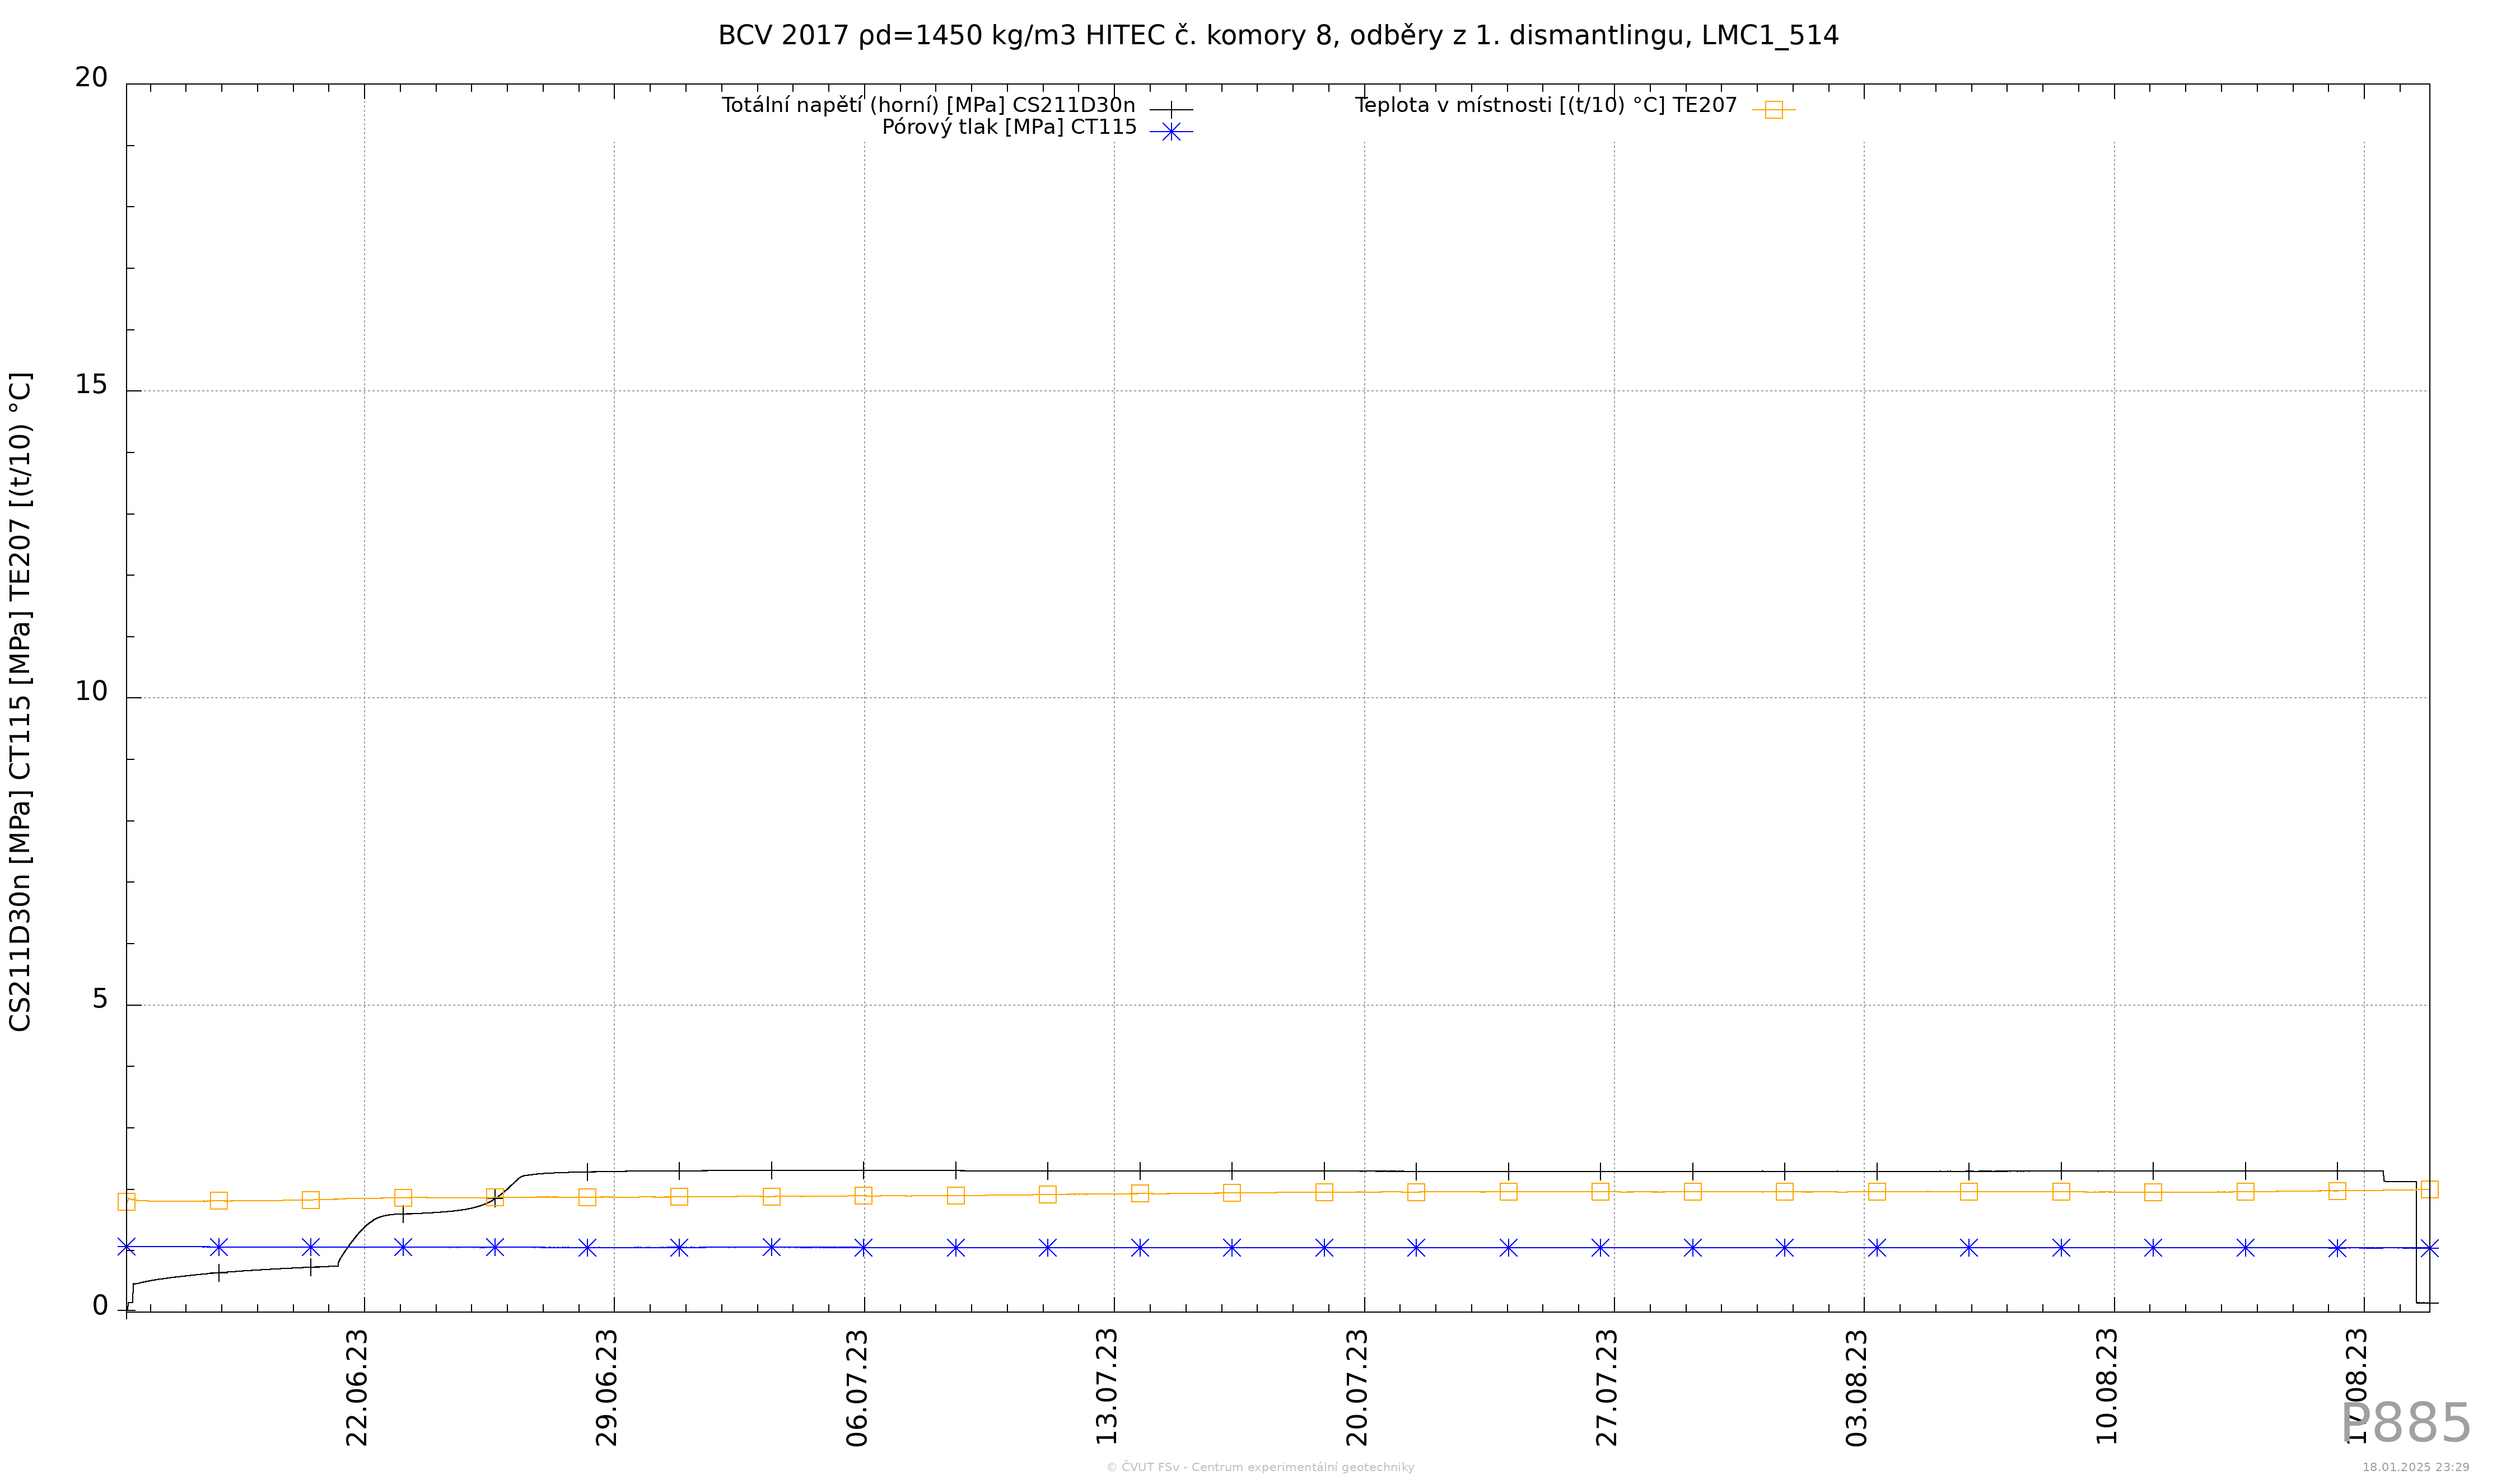Click y-axis tick label '10'
The width and height of the screenshot is (2520, 1484).
[91, 692]
